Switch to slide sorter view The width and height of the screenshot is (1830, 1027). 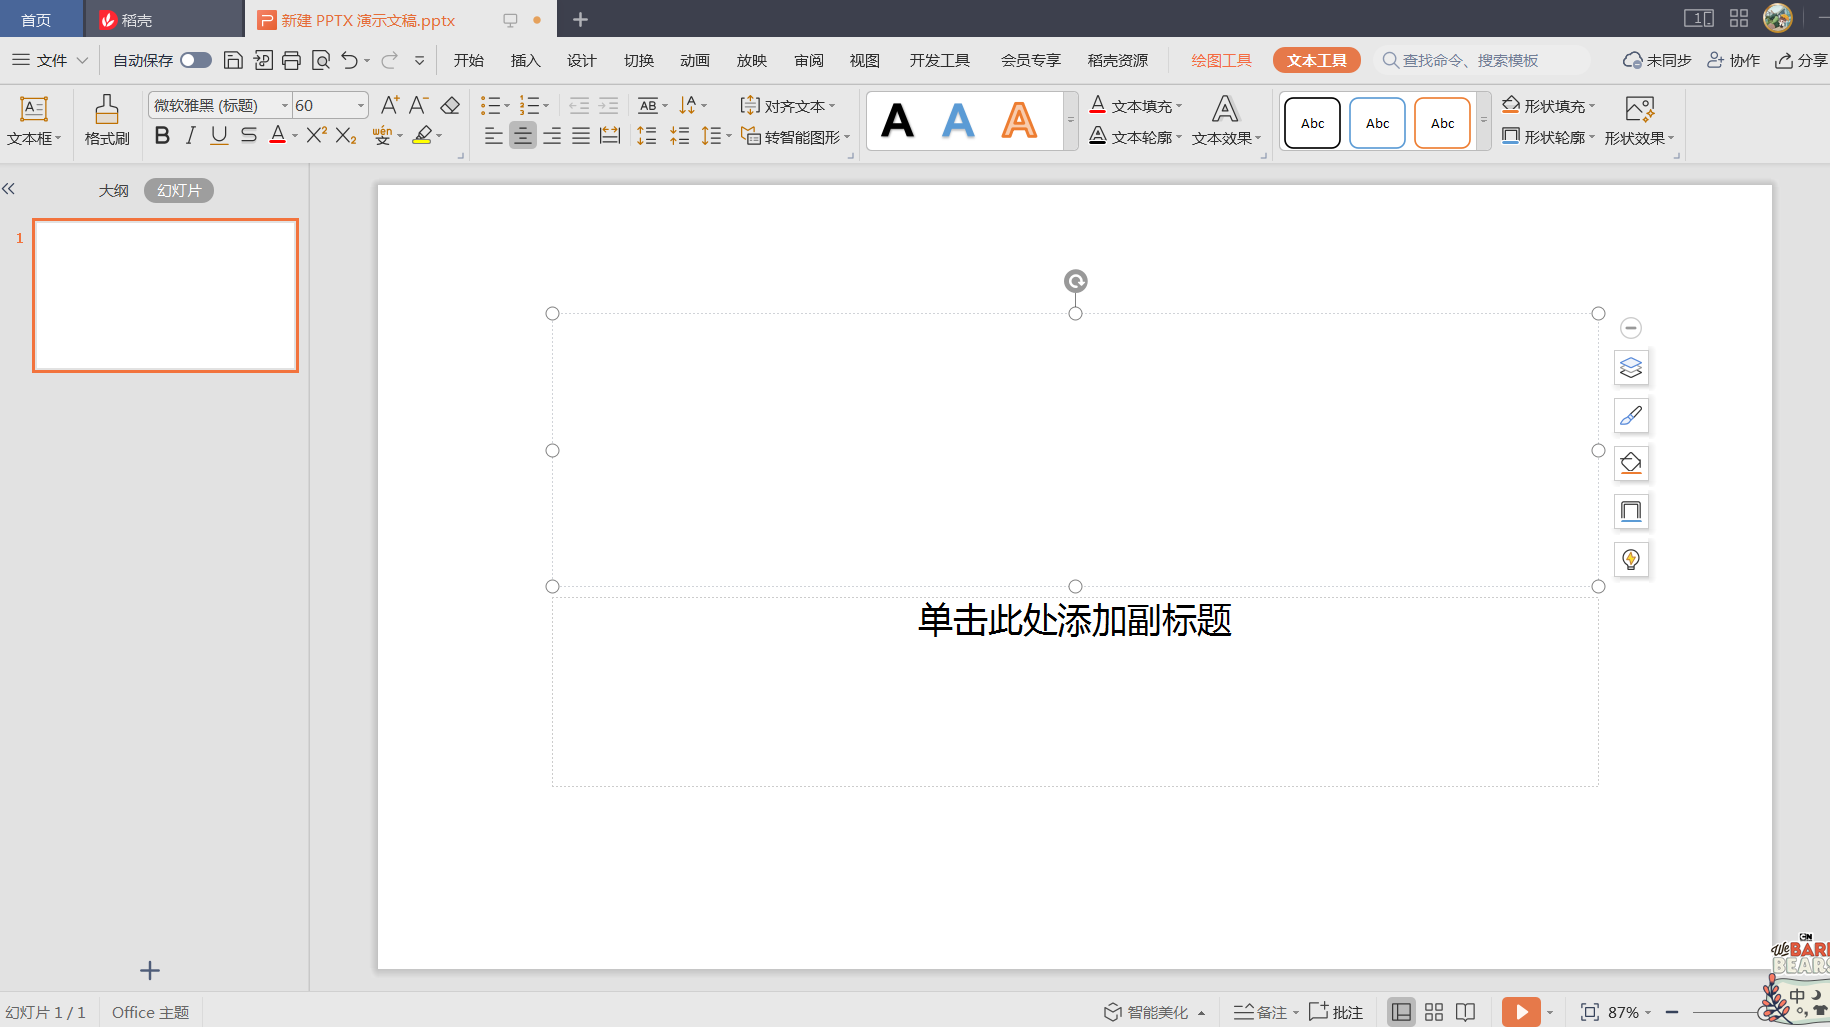pos(1434,1012)
